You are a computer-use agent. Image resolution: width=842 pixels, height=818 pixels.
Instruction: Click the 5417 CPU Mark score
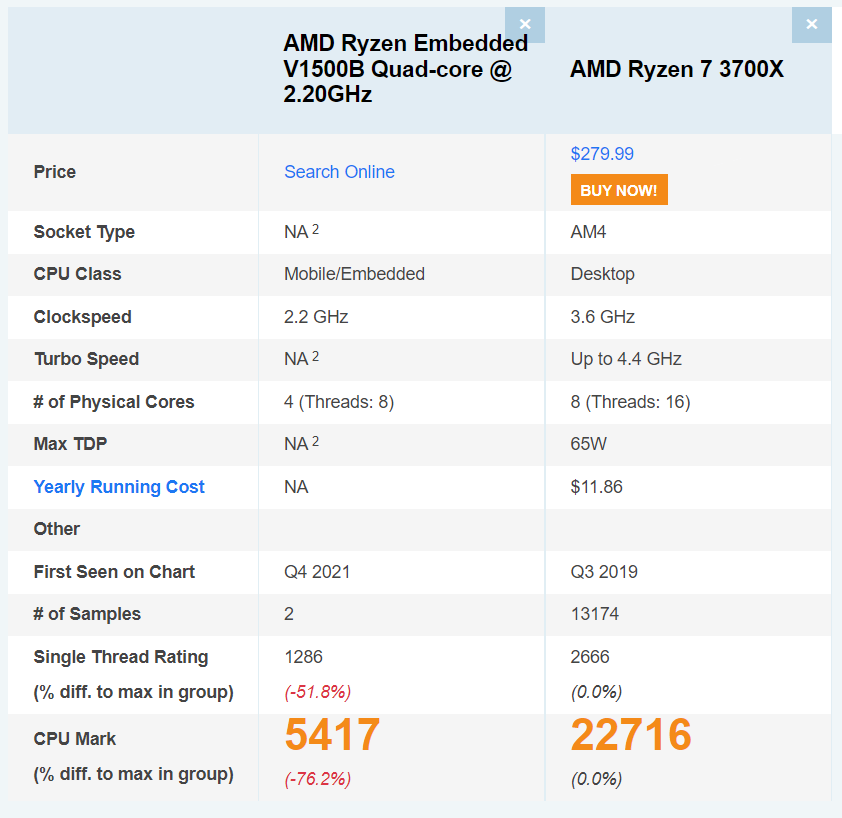coord(332,734)
